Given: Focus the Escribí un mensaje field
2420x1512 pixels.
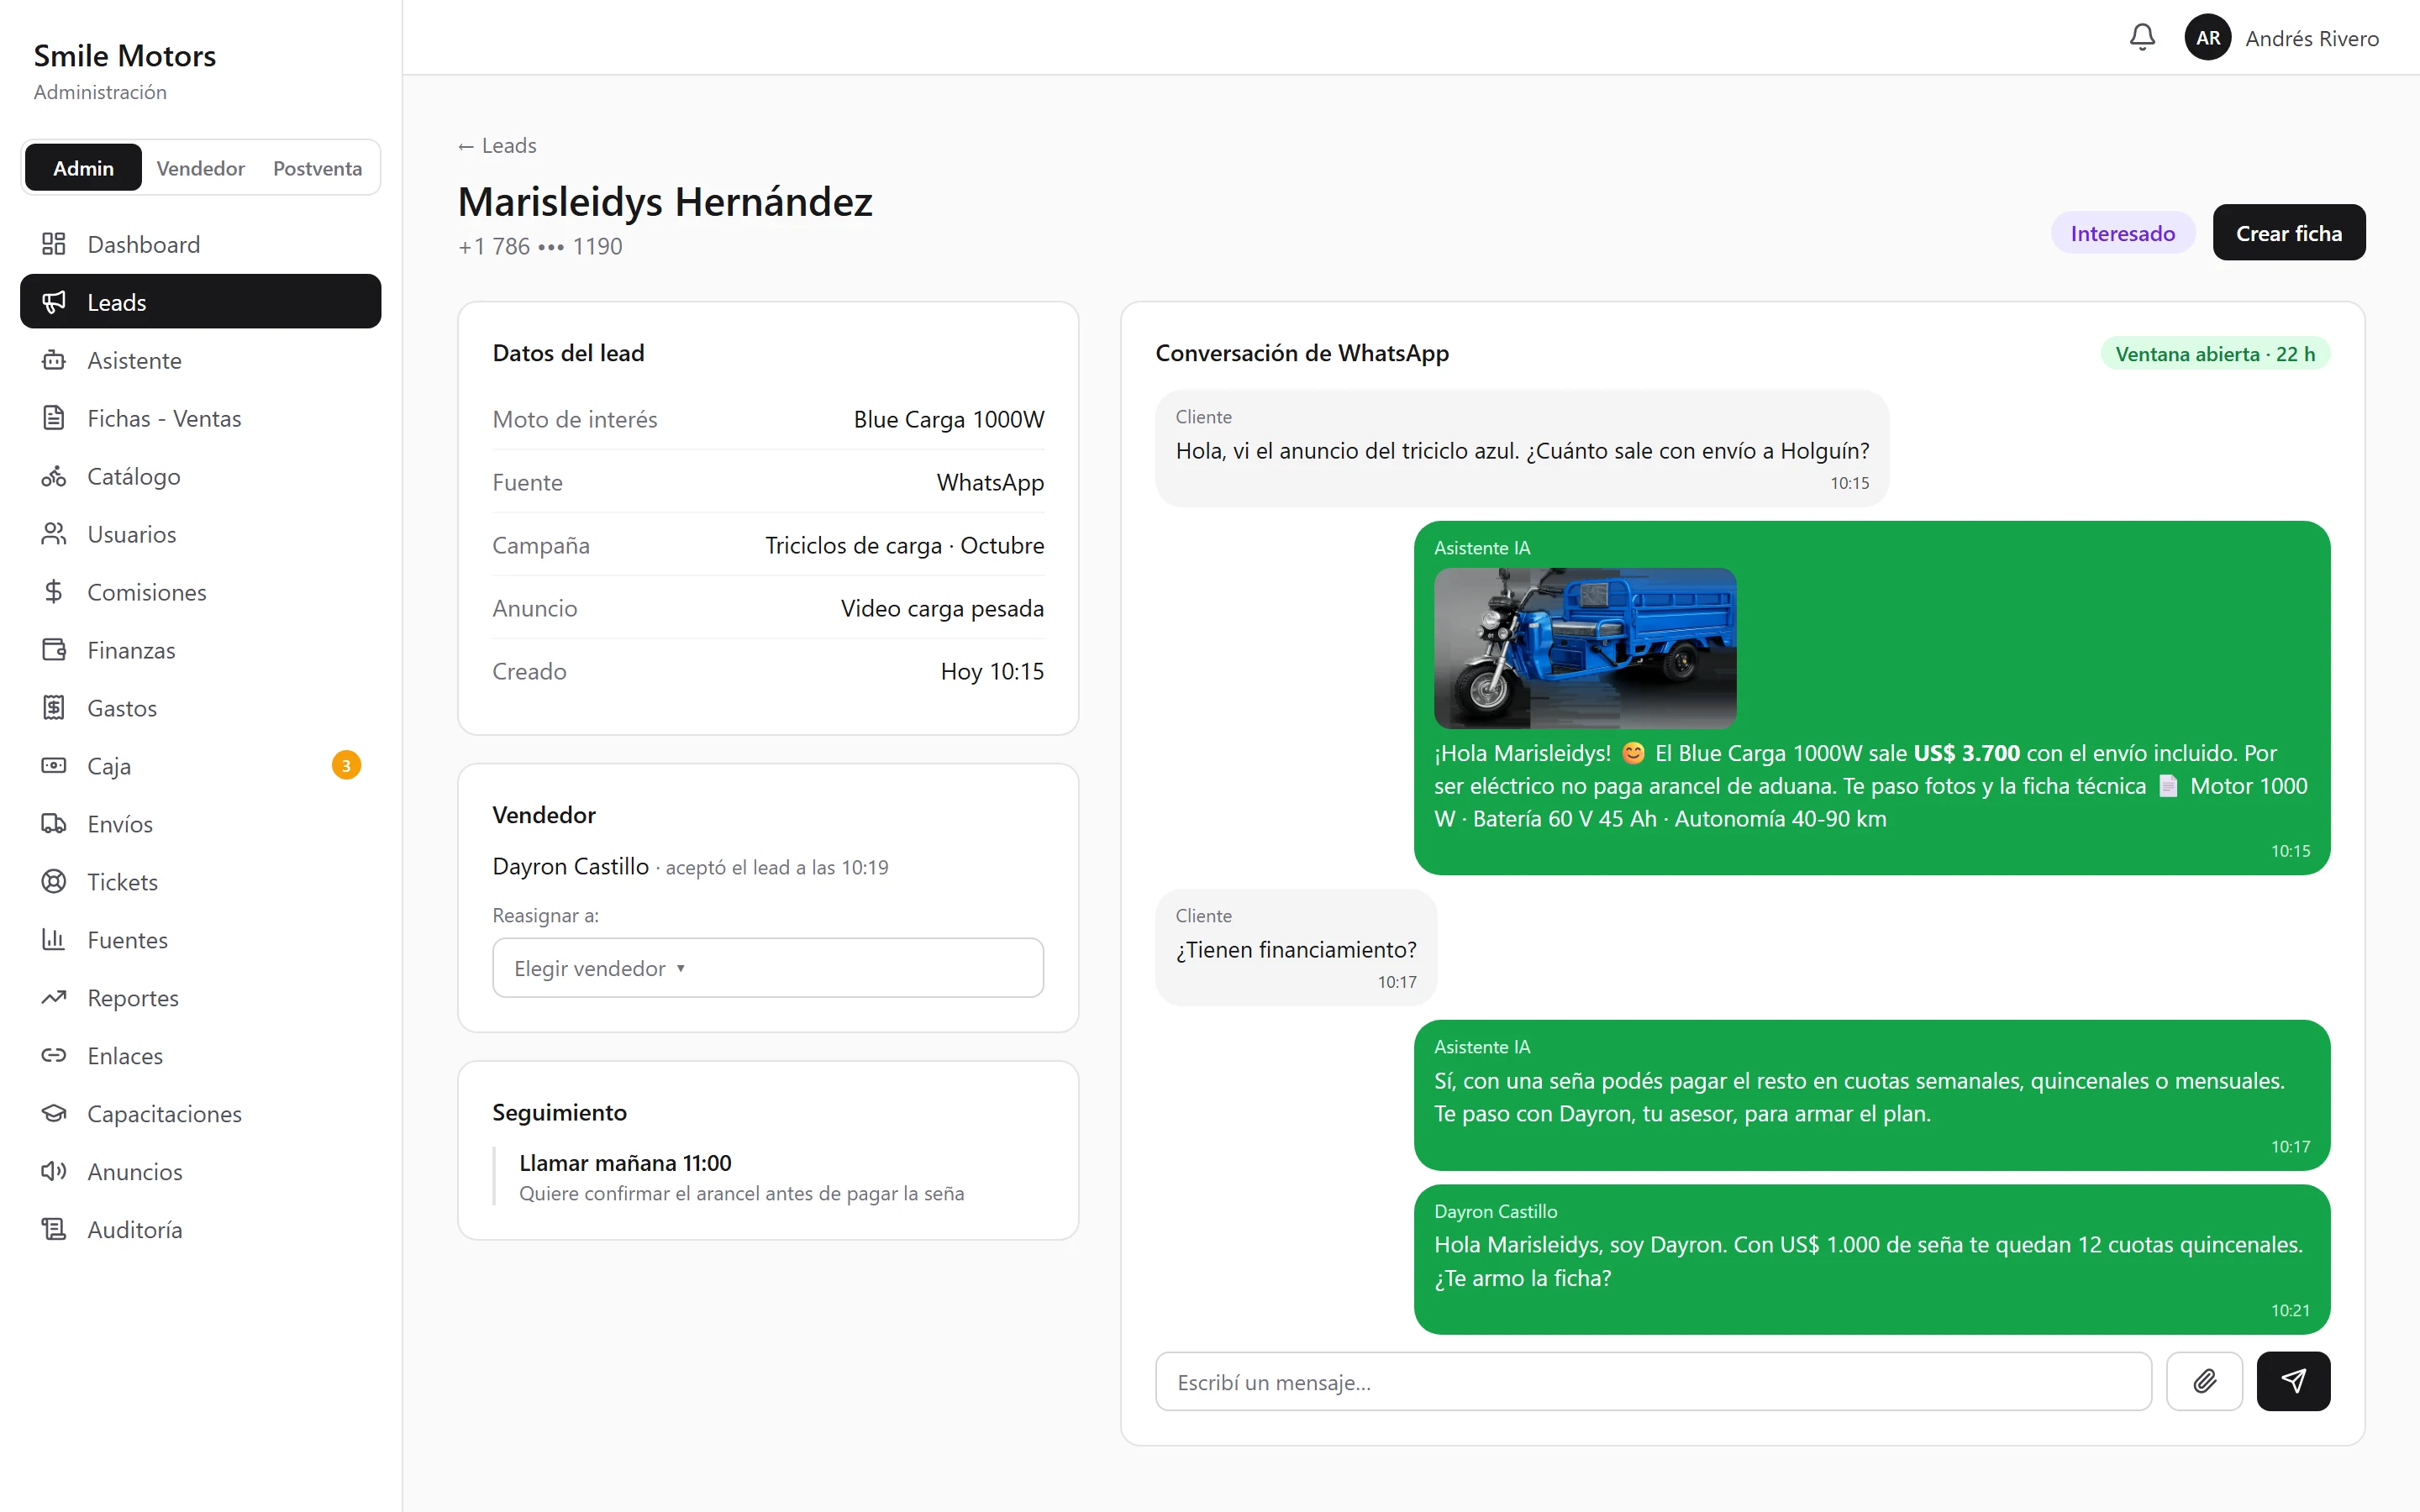Looking at the screenshot, I should 1653,1382.
